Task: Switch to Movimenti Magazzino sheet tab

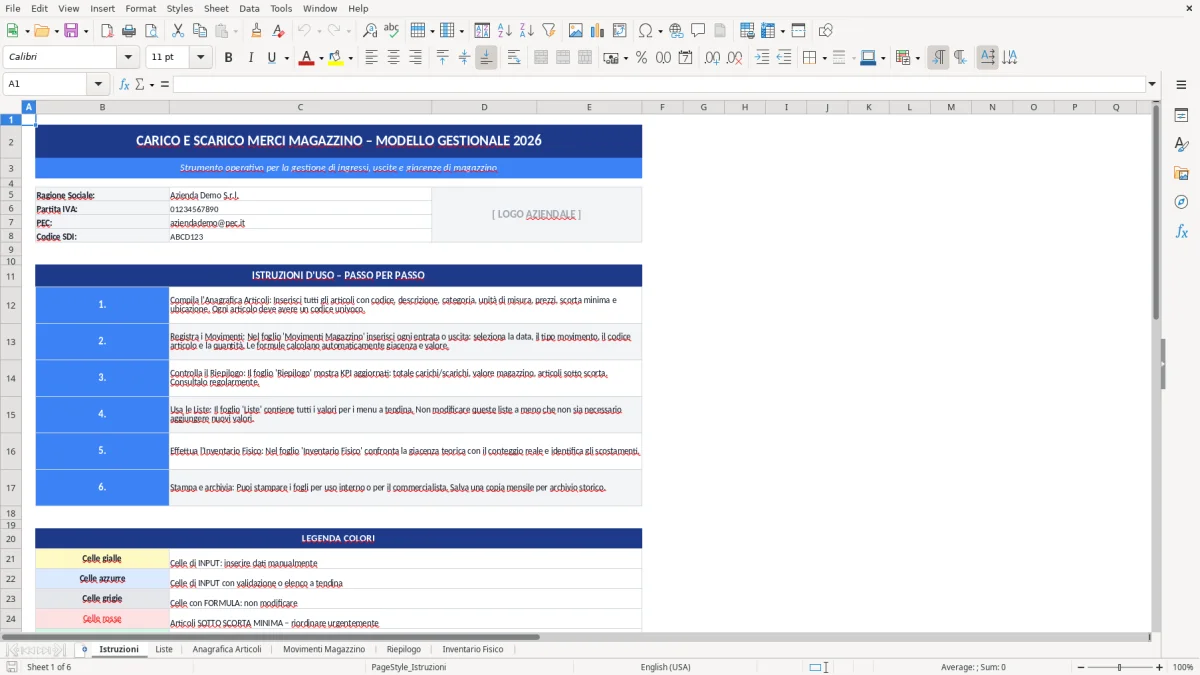Action: point(324,649)
